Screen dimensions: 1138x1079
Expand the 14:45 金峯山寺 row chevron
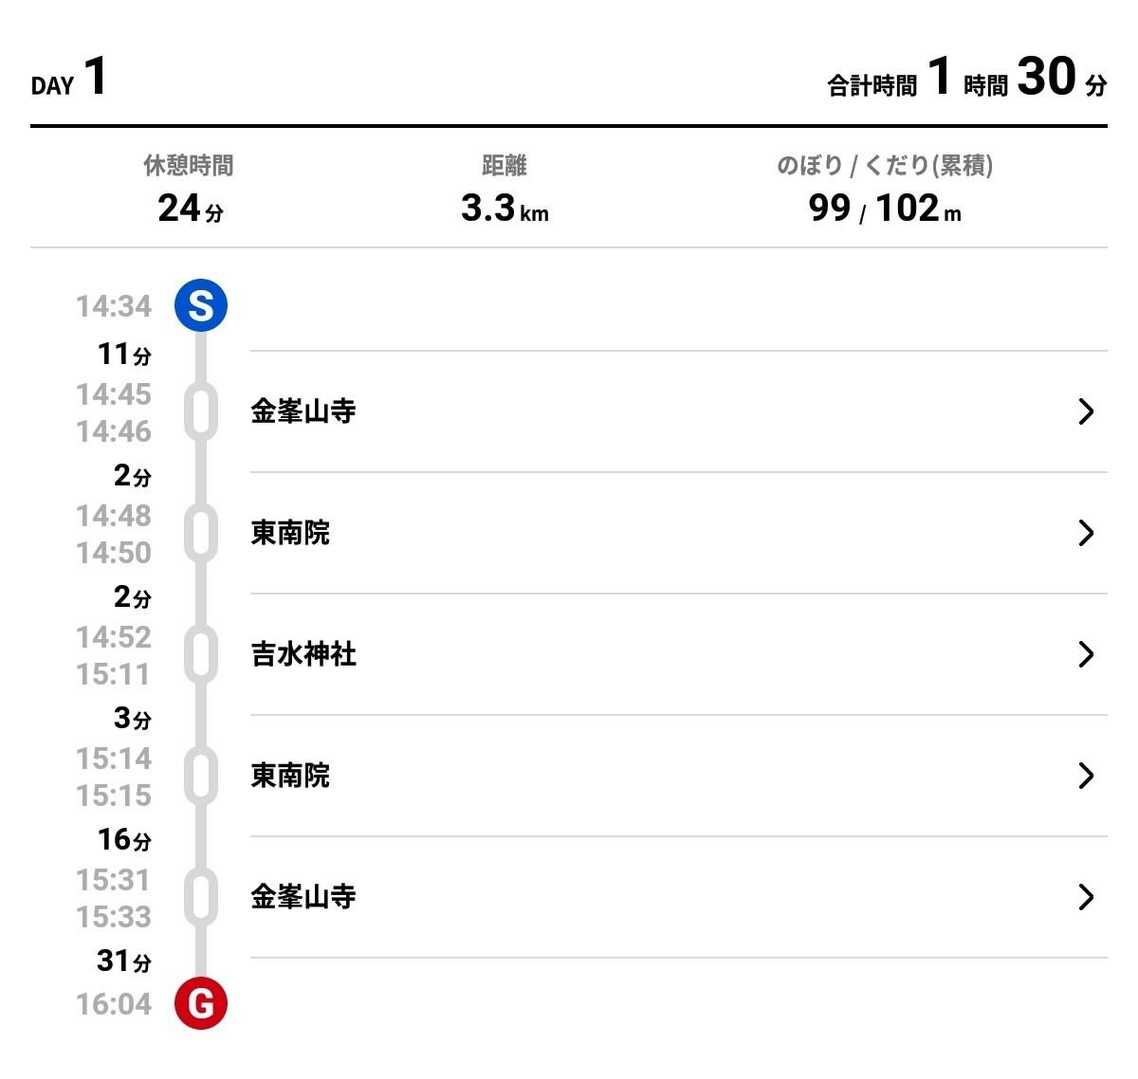[x=1086, y=412]
